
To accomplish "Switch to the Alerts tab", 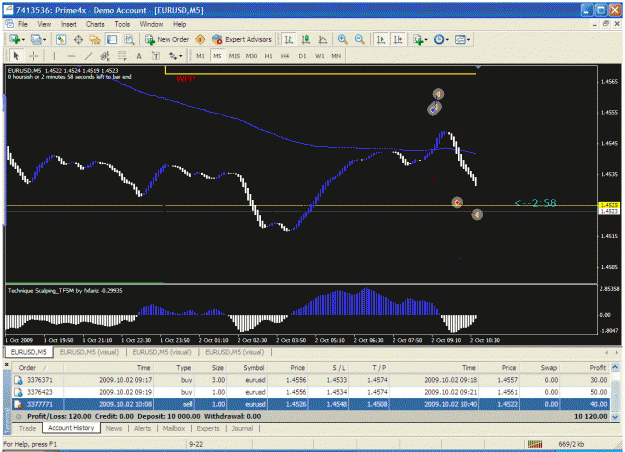I will 142,428.
